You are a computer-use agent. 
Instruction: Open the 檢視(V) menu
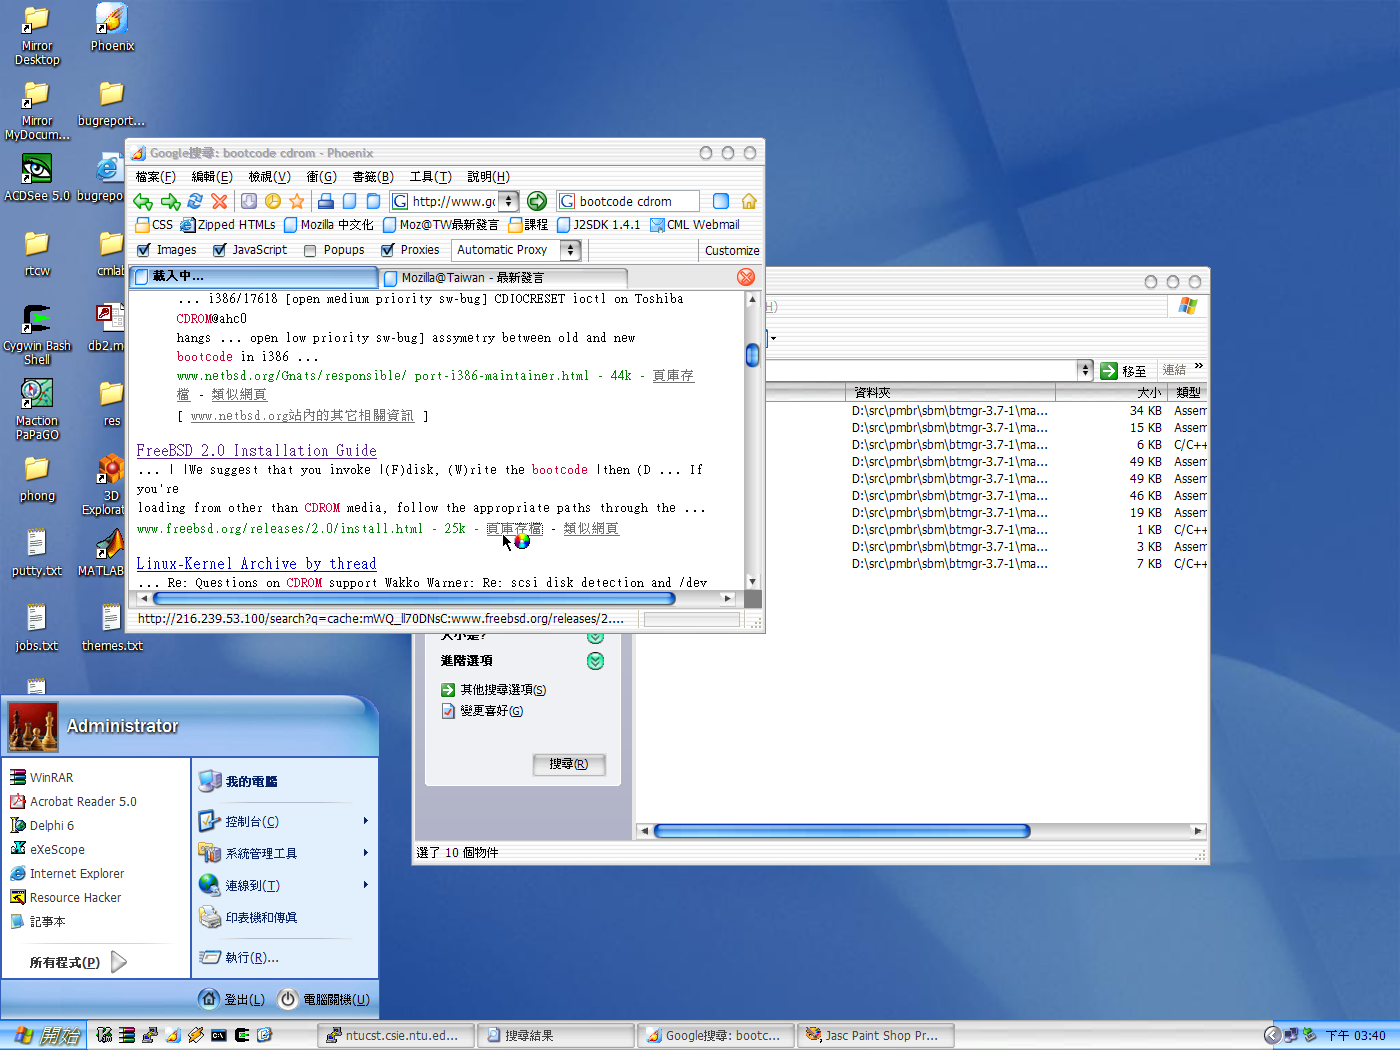tap(269, 177)
